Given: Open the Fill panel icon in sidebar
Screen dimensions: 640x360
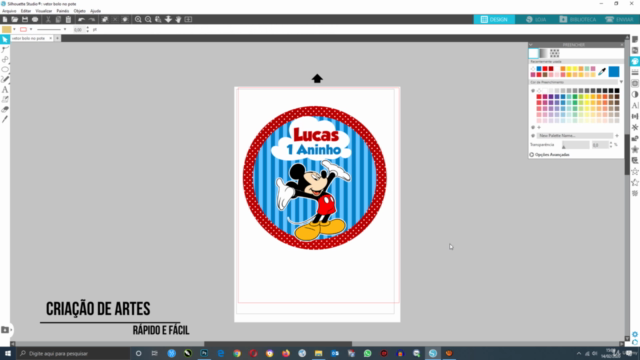Looking at the screenshot, I should [635, 61].
